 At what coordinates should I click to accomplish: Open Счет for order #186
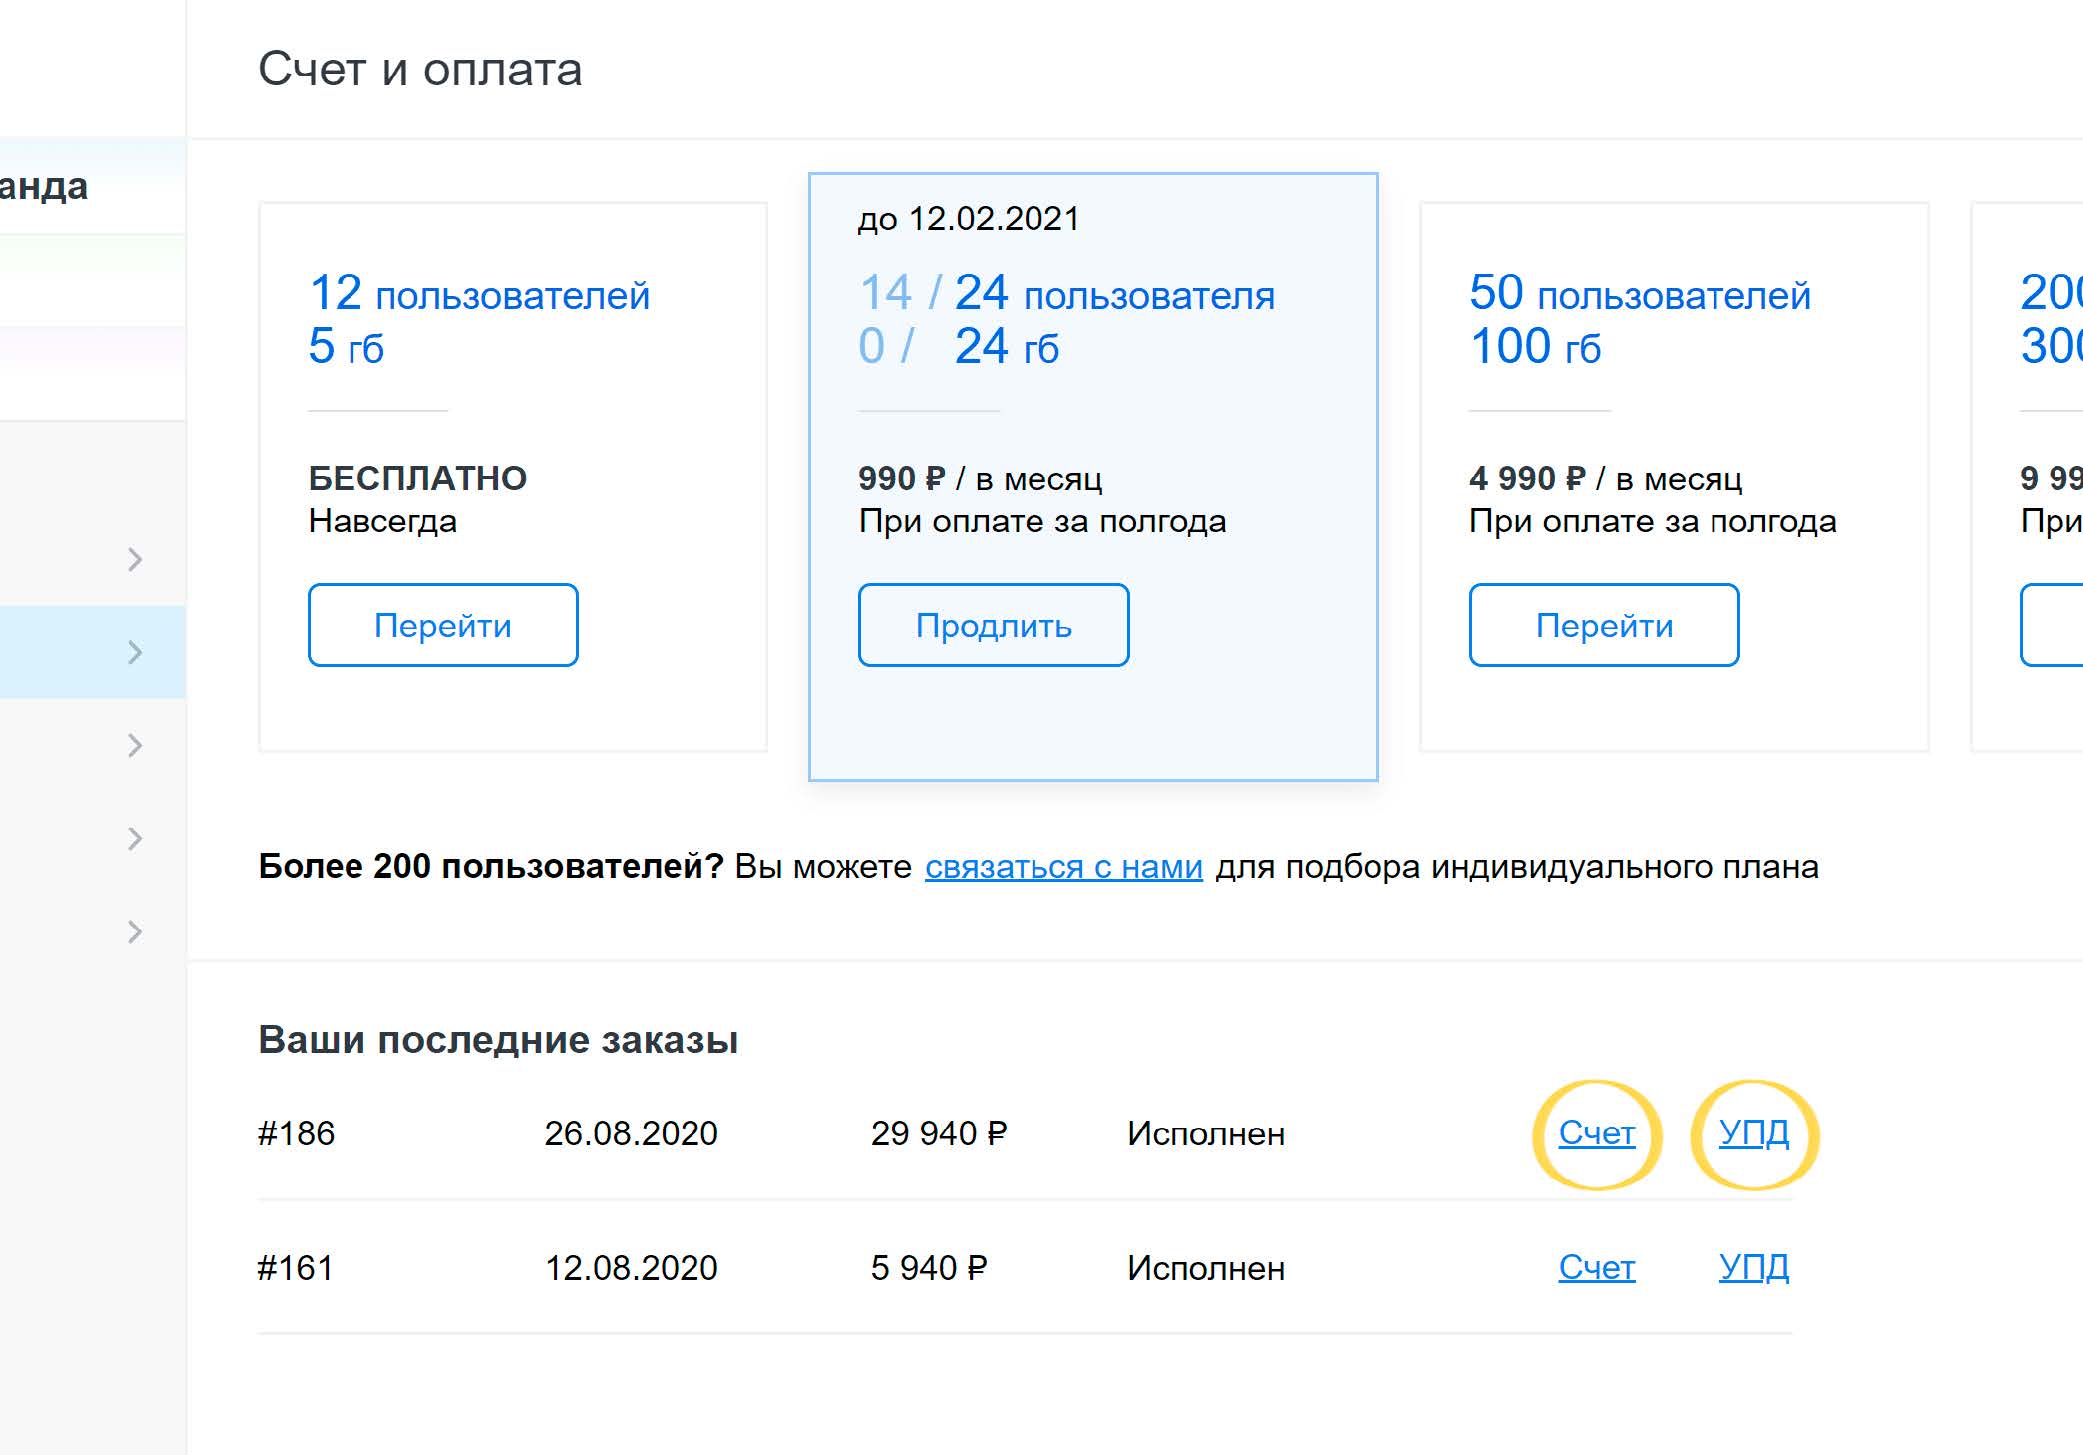coord(1596,1133)
